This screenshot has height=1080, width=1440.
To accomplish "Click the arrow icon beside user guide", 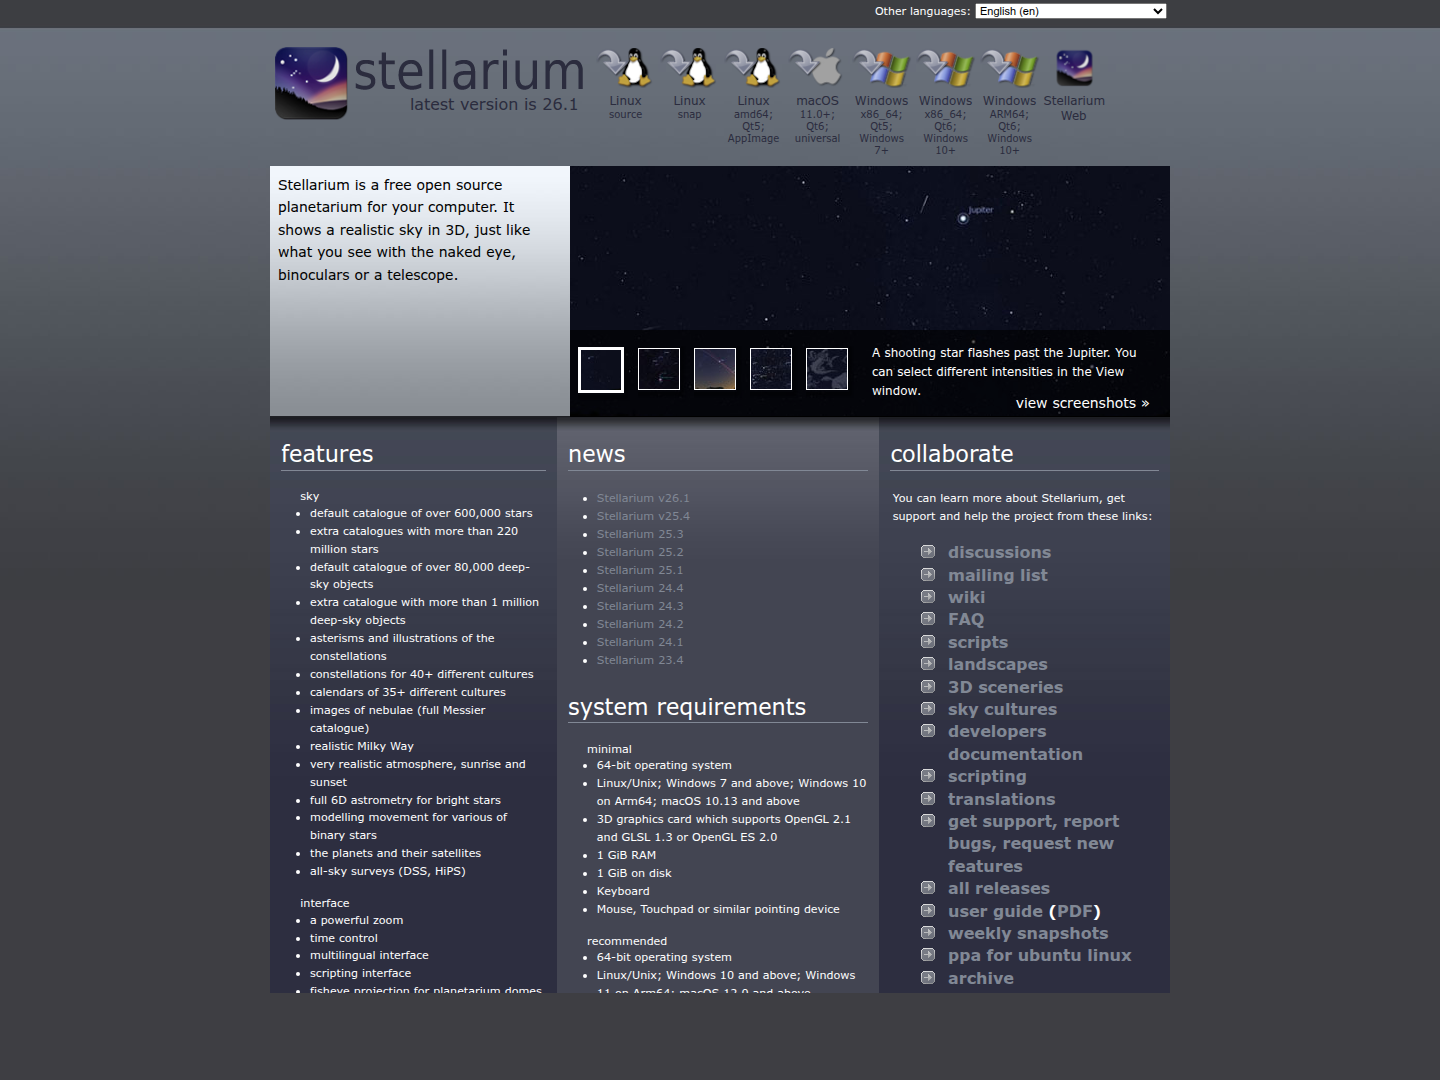I will pos(928,911).
